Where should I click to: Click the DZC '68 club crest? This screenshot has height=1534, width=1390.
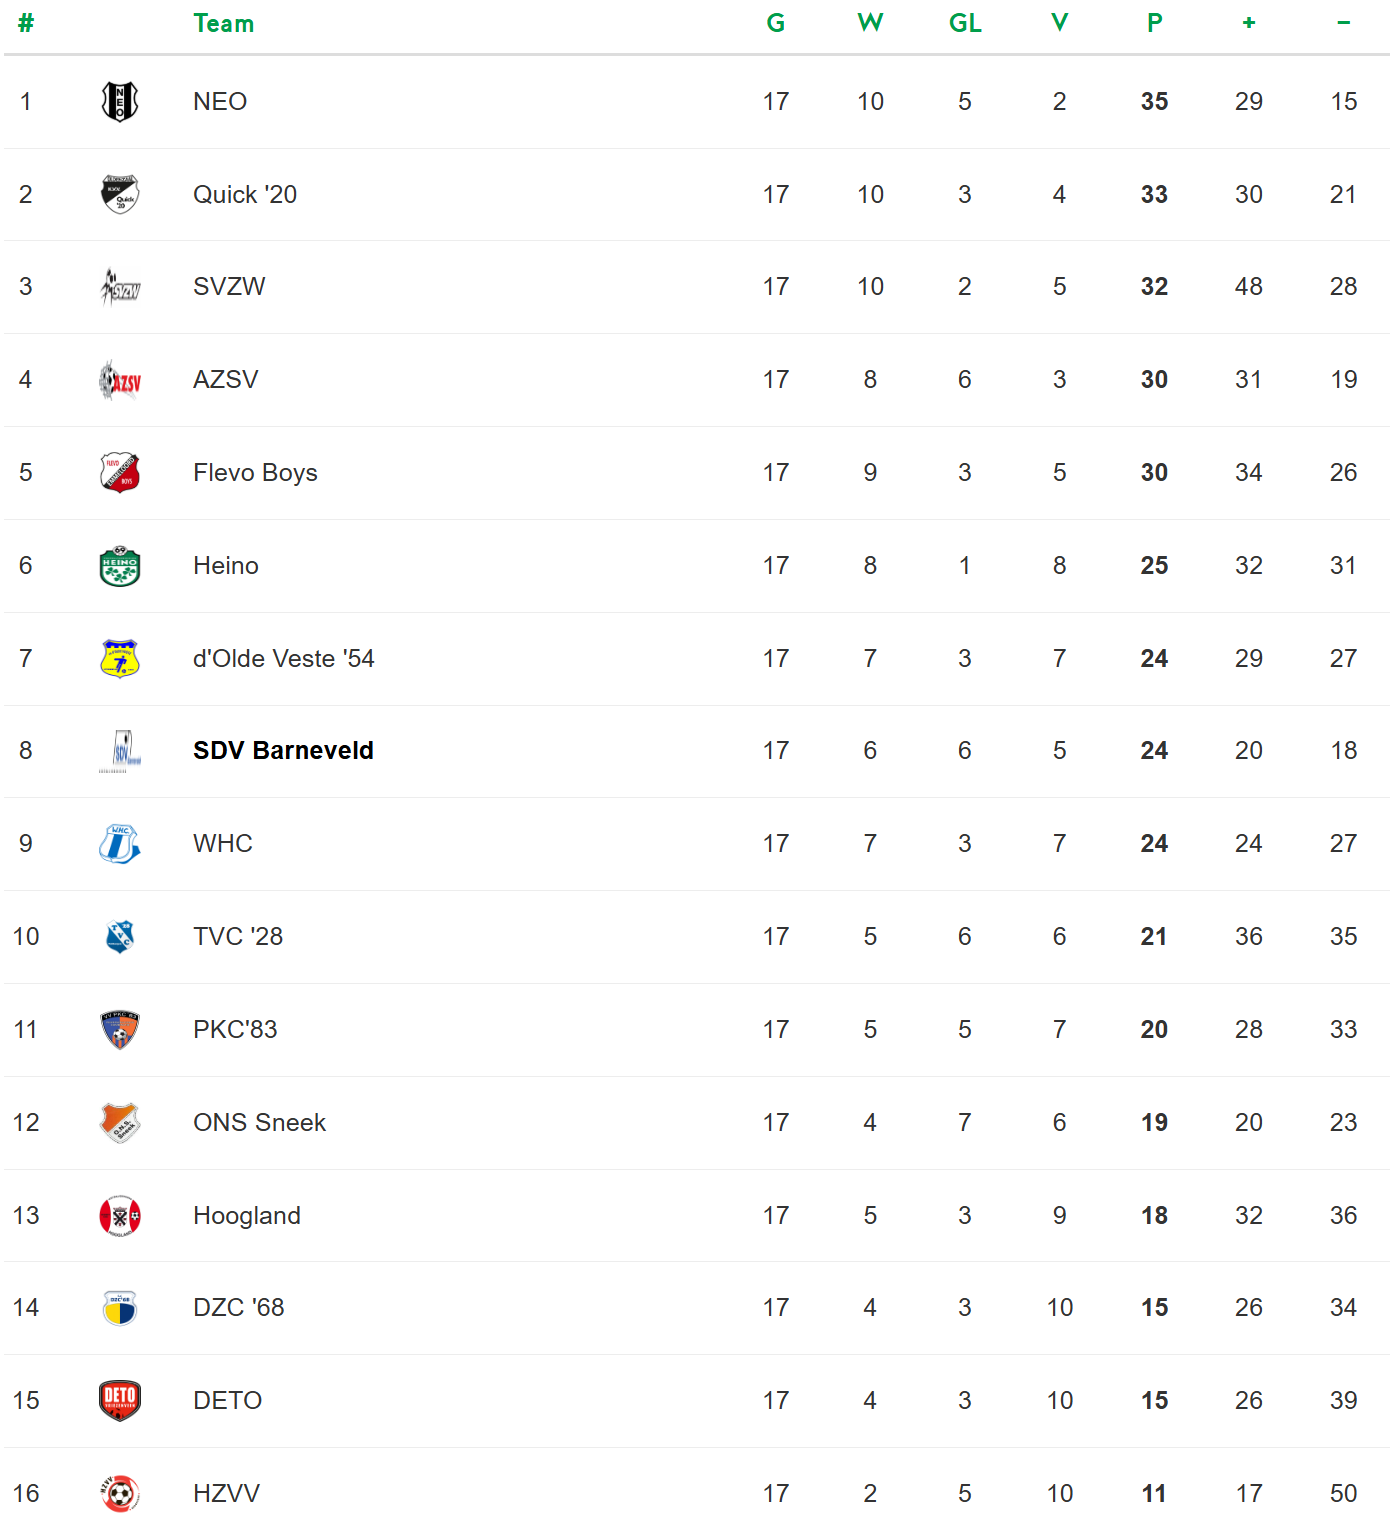pos(120,1308)
